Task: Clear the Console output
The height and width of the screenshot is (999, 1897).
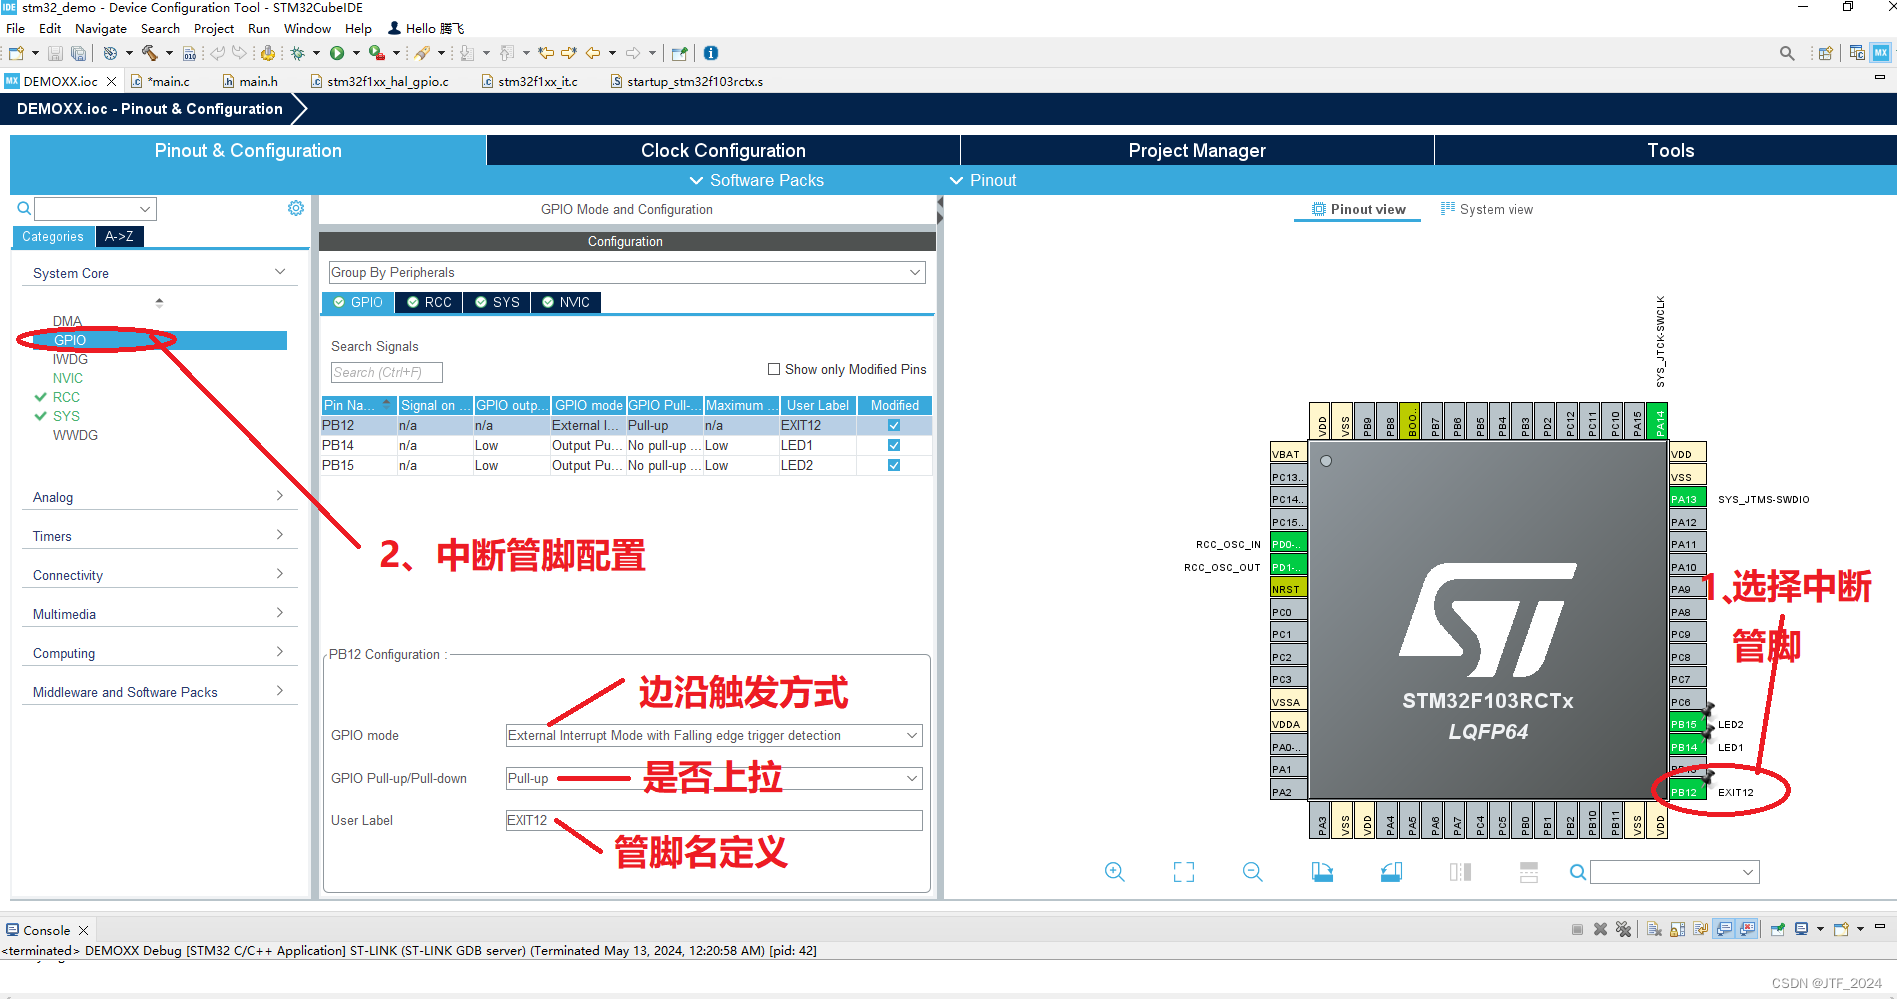Action: click(x=1653, y=930)
